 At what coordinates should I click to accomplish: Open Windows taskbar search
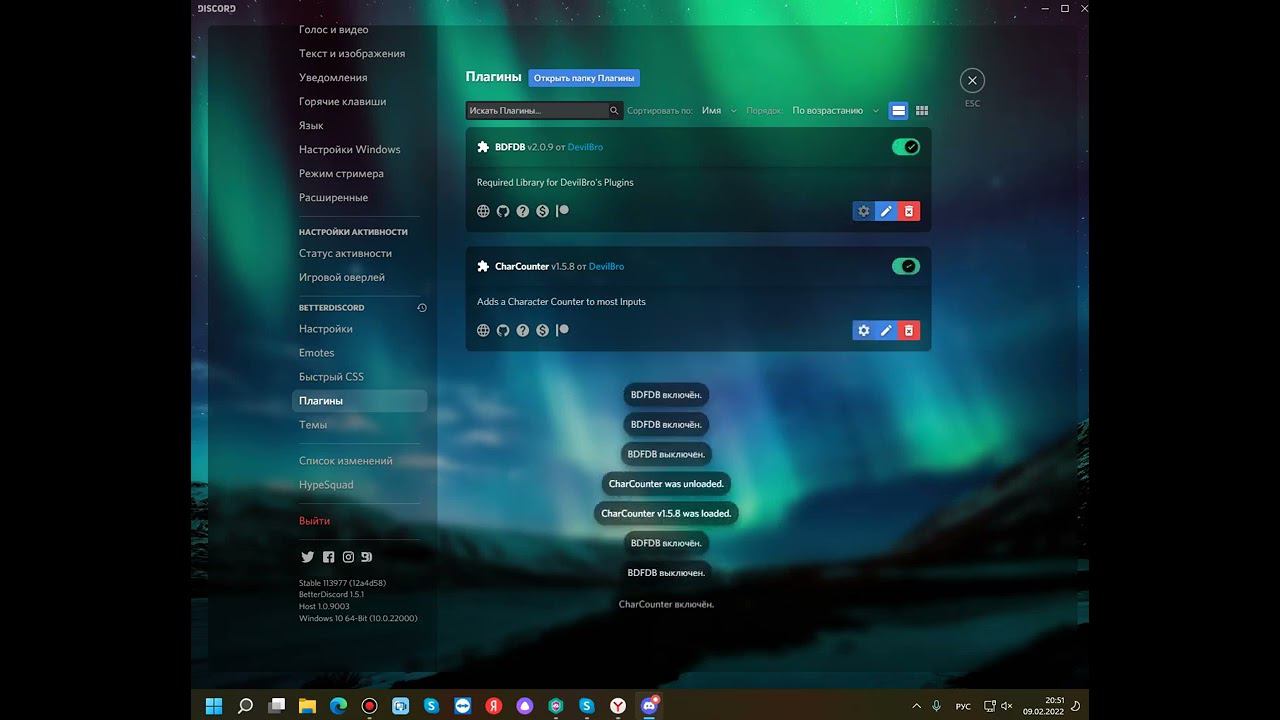(x=245, y=706)
